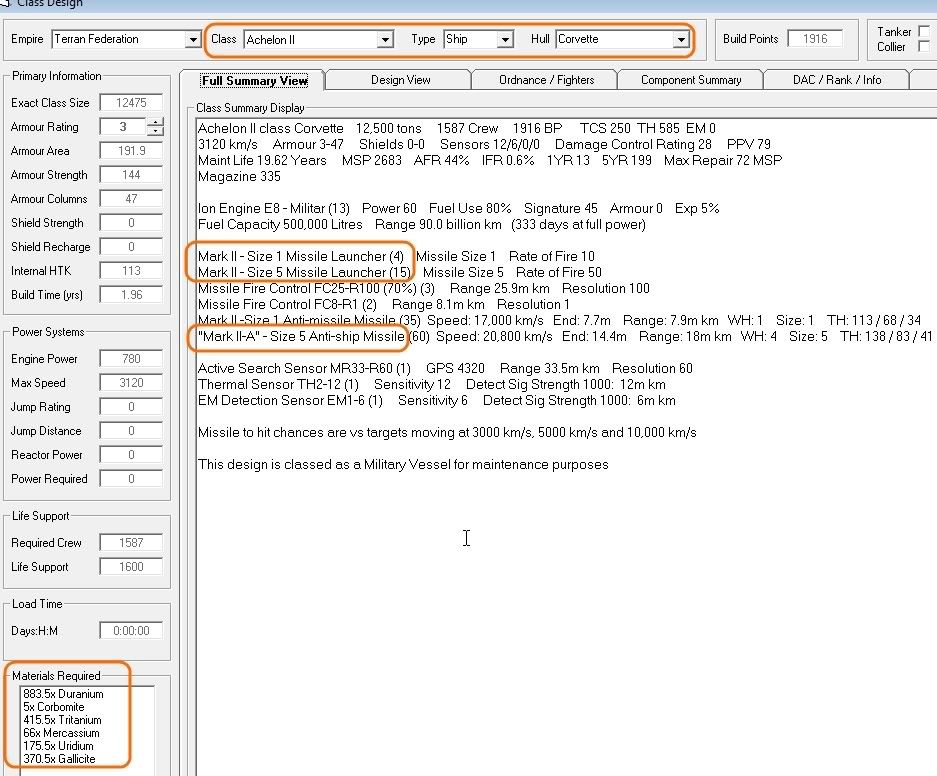Viewport: 937px width, 776px height.
Task: Click the Mark II-A Size 5 Anti-ship Missile line
Action: (565, 336)
